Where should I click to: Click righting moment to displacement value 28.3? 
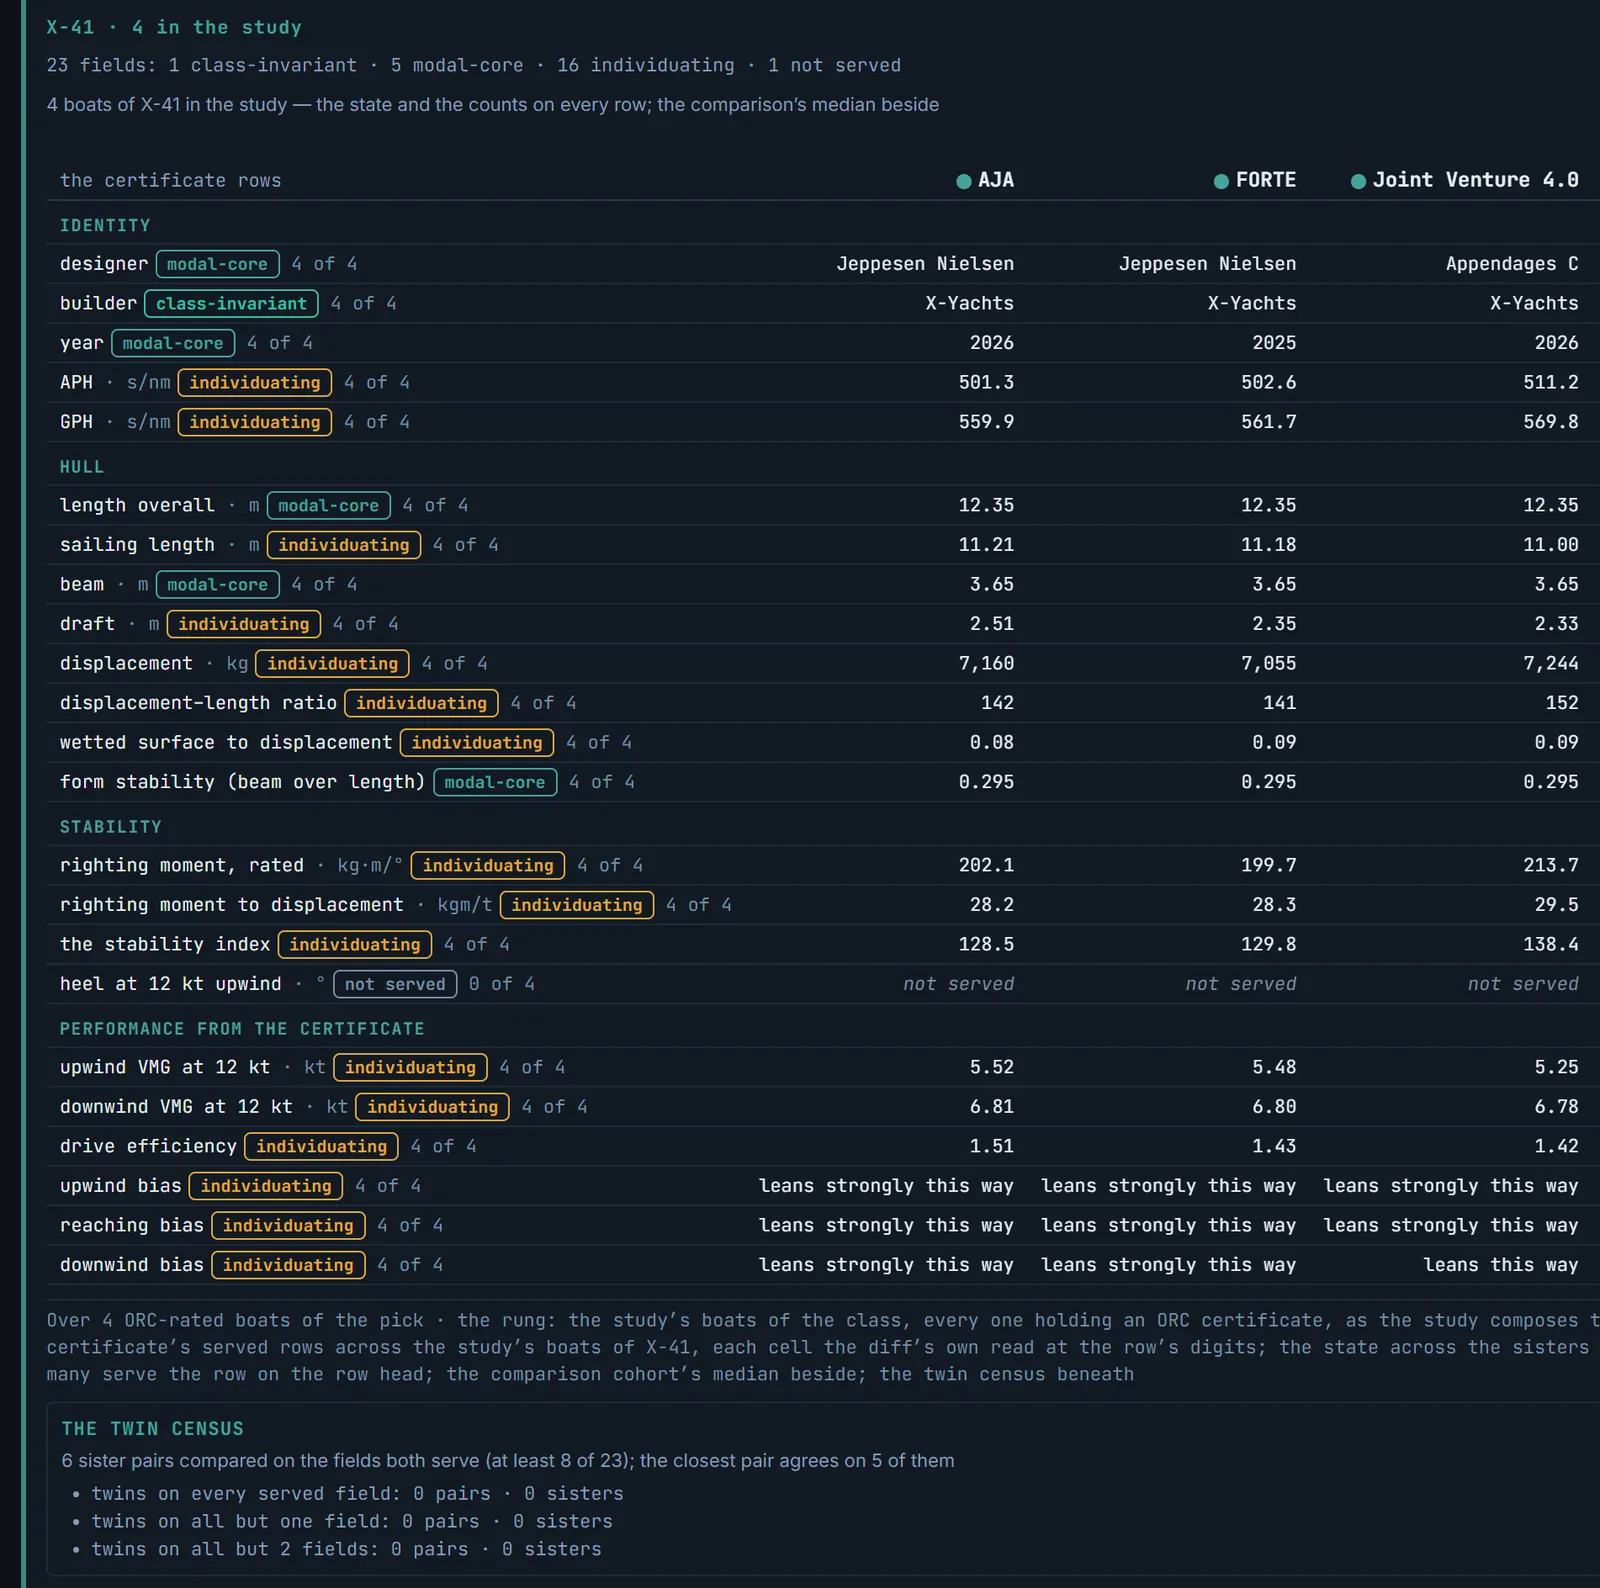tap(1274, 905)
